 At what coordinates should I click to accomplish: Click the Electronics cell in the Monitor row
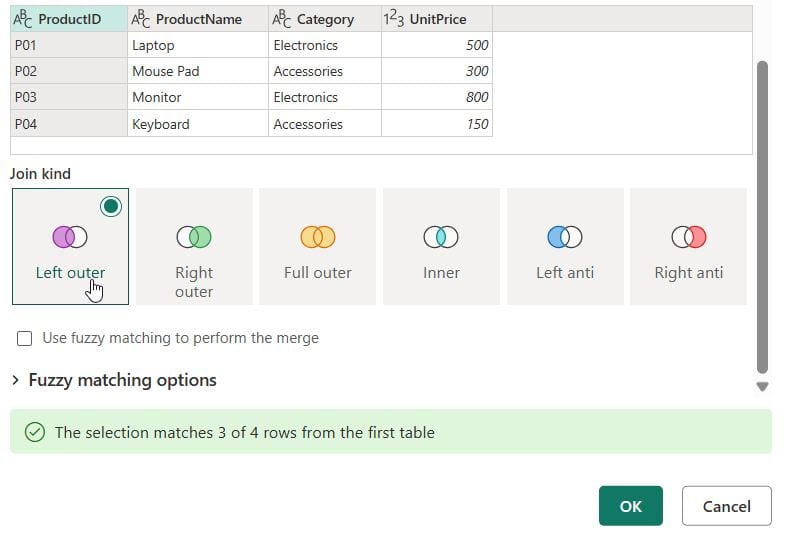(325, 97)
